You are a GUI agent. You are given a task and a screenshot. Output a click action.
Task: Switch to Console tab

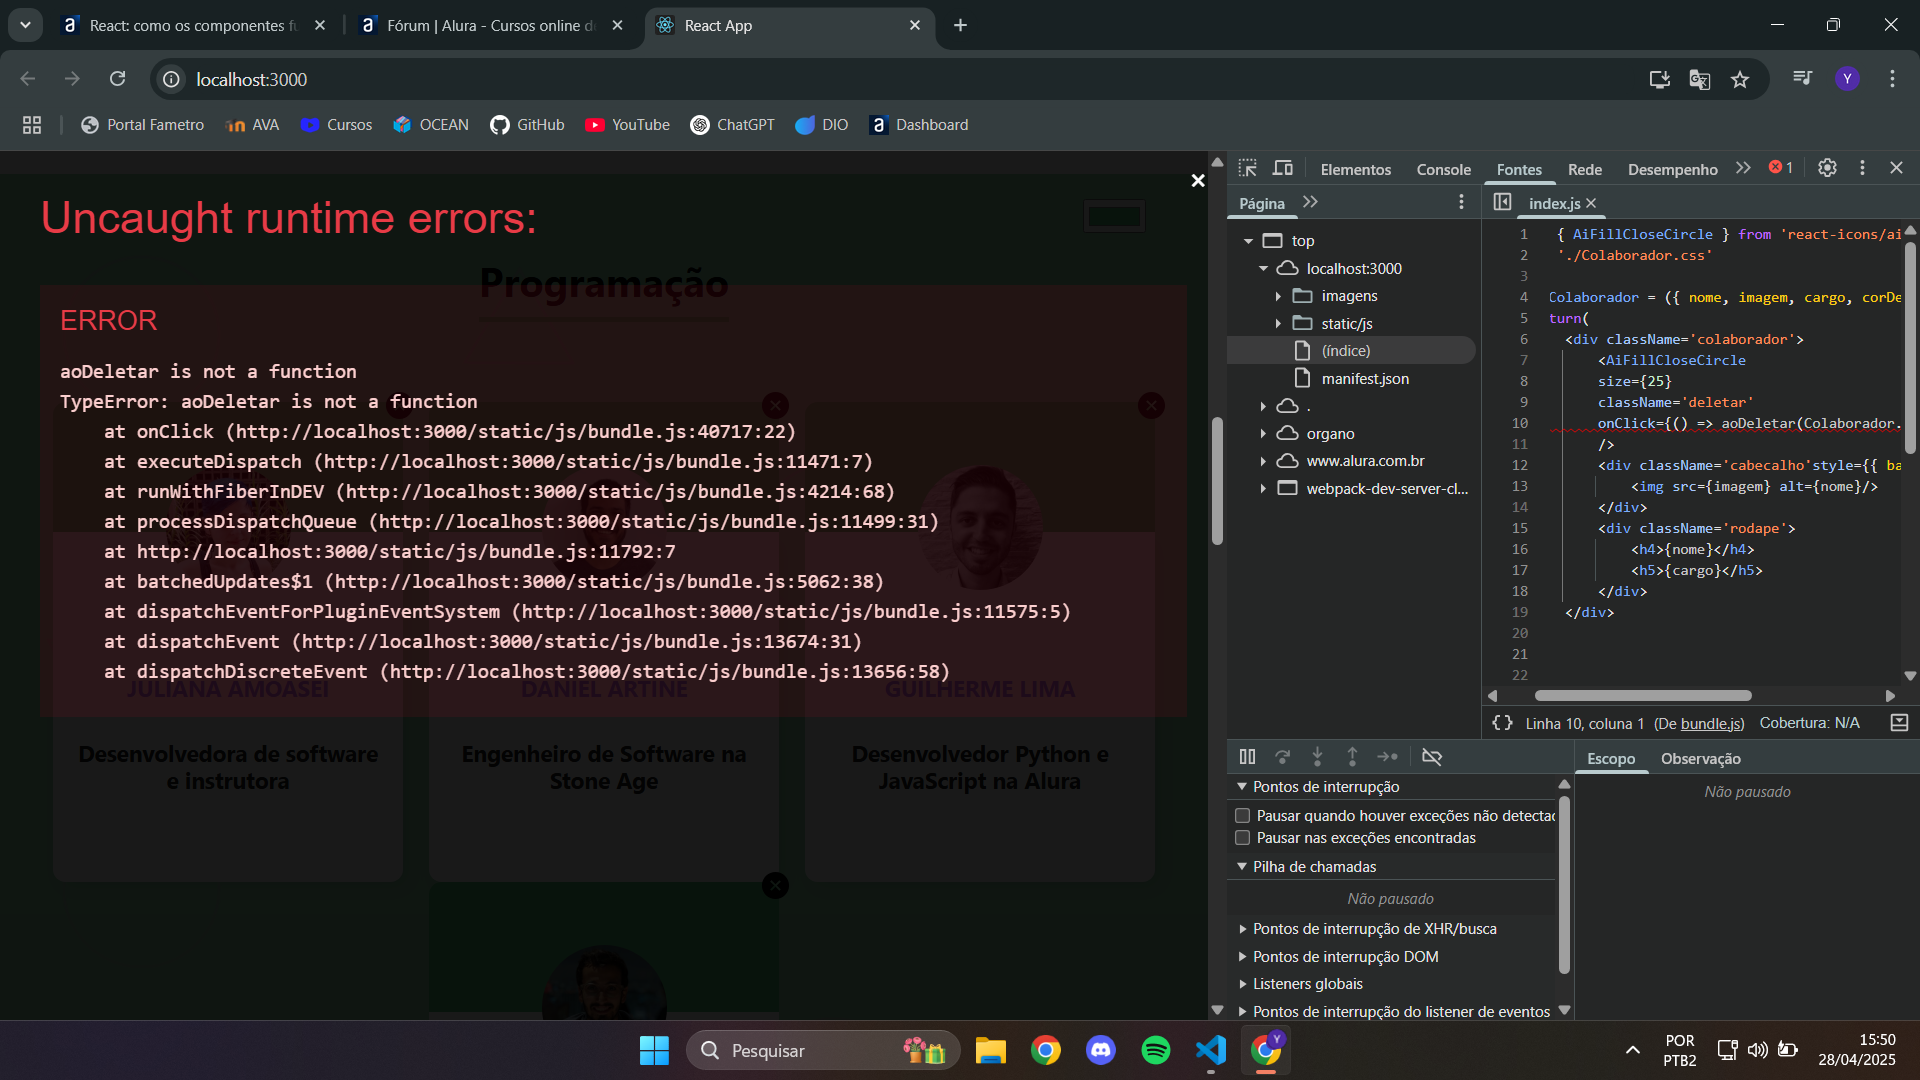[x=1443, y=169]
